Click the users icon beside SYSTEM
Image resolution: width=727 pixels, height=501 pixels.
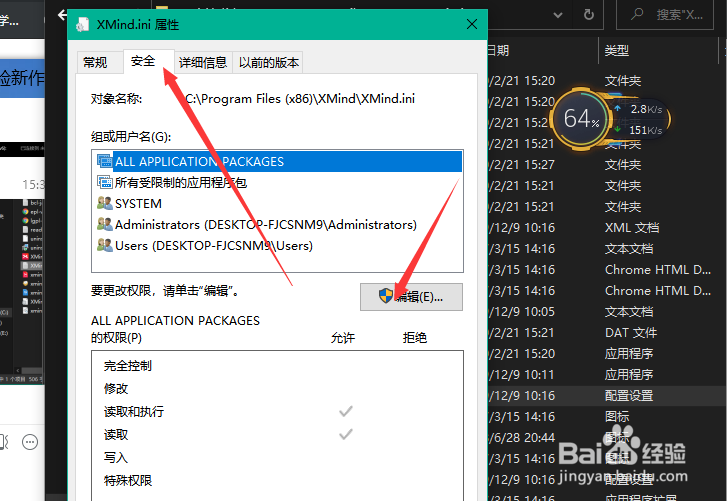coord(104,203)
